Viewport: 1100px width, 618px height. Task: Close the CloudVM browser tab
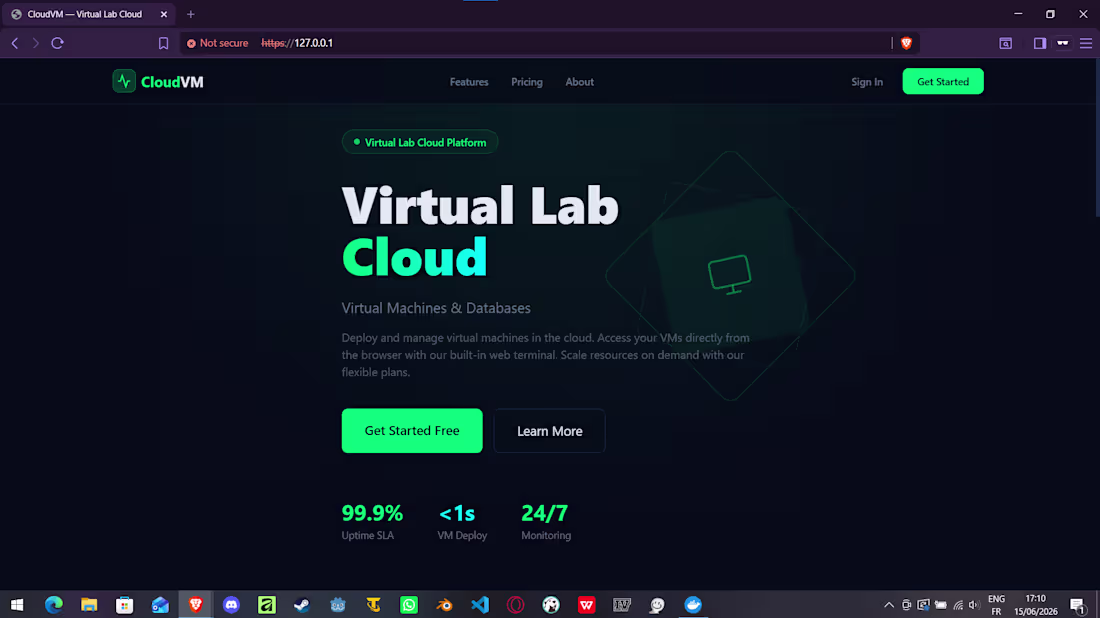tap(163, 14)
